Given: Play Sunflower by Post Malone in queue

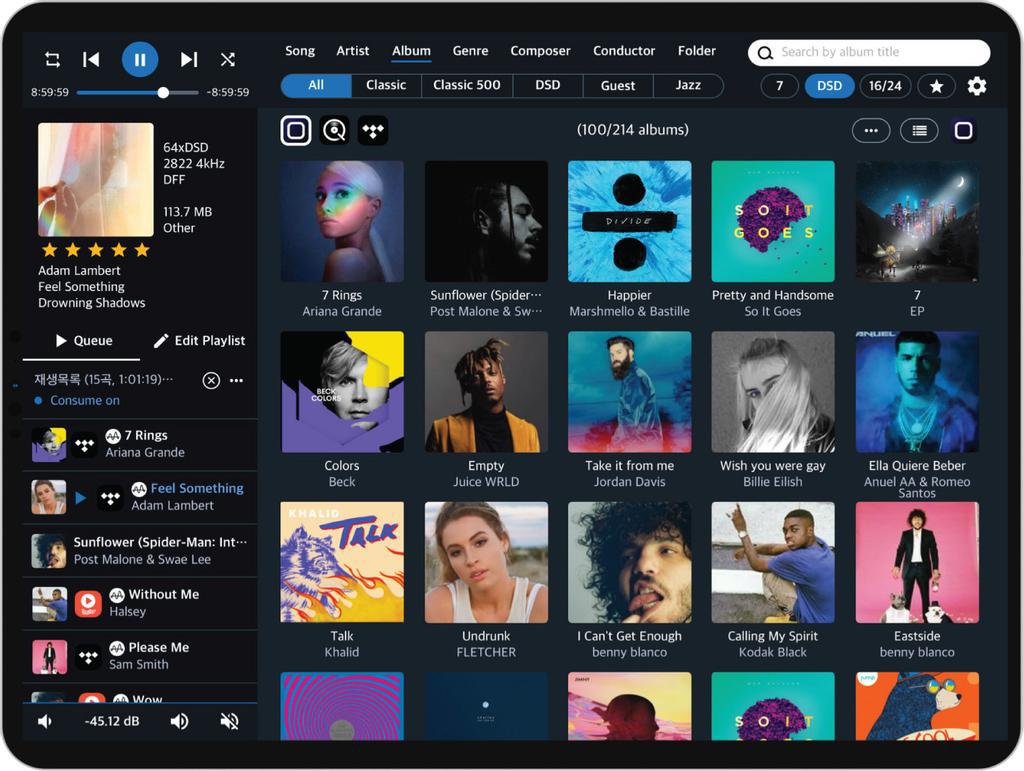Looking at the screenshot, I should tap(140, 550).
